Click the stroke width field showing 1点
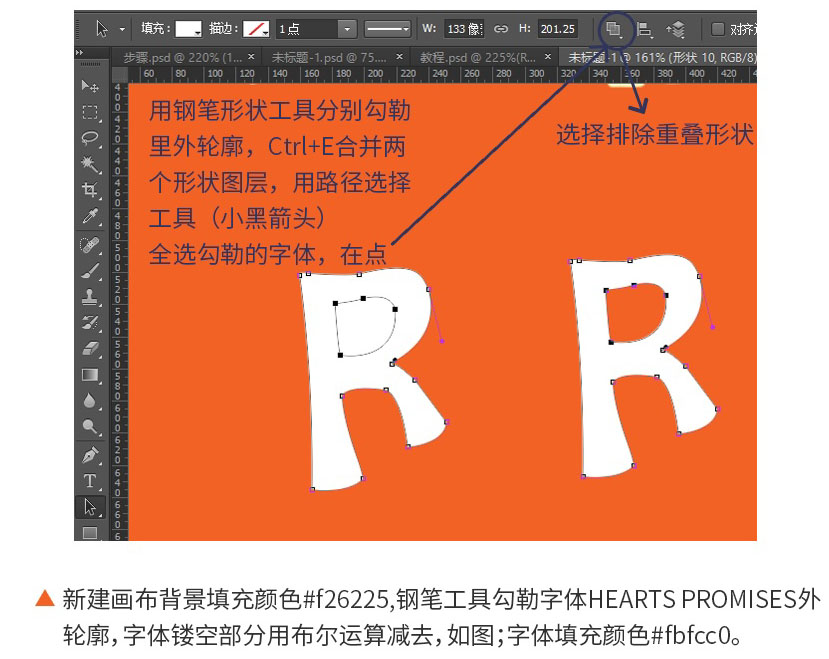The height and width of the screenshot is (659, 829). tap(306, 29)
